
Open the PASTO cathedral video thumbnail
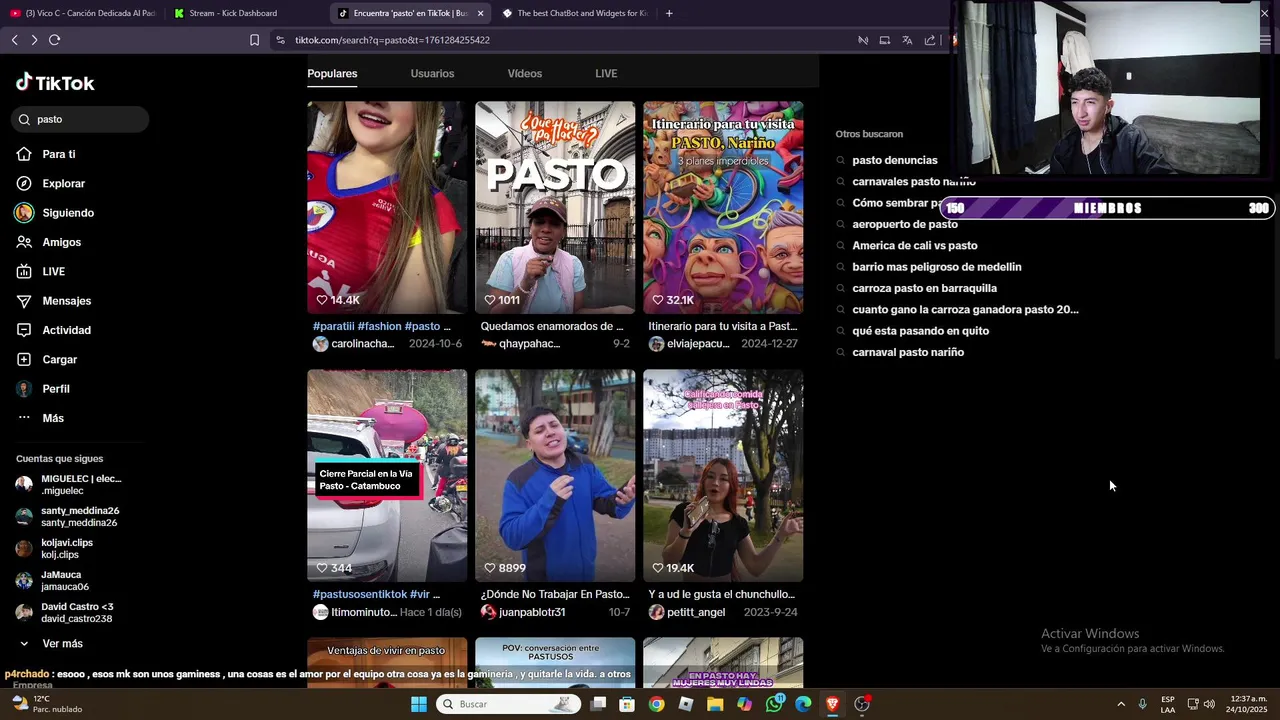click(555, 207)
